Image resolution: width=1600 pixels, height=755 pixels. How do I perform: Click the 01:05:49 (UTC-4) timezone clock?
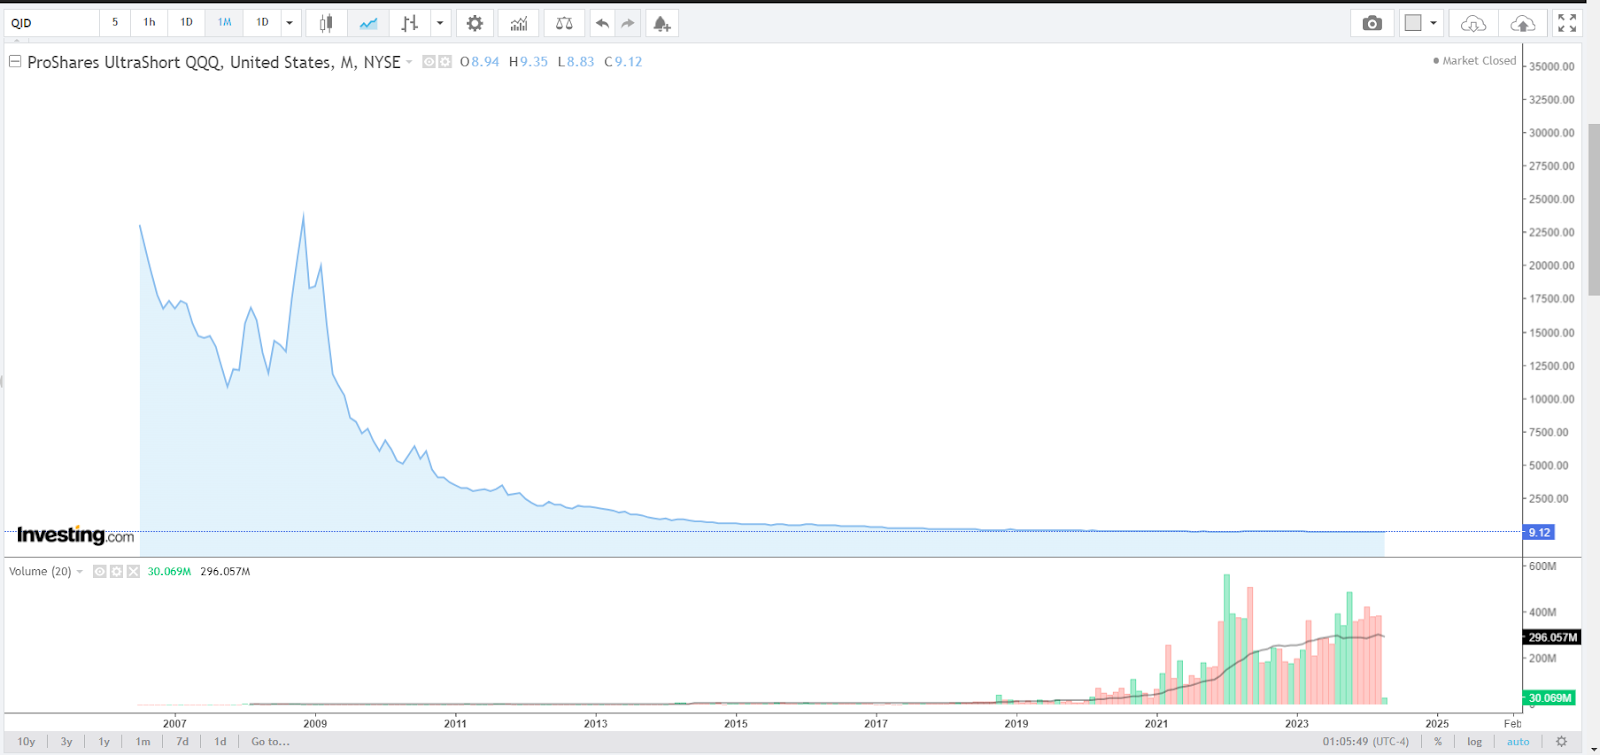click(1365, 742)
